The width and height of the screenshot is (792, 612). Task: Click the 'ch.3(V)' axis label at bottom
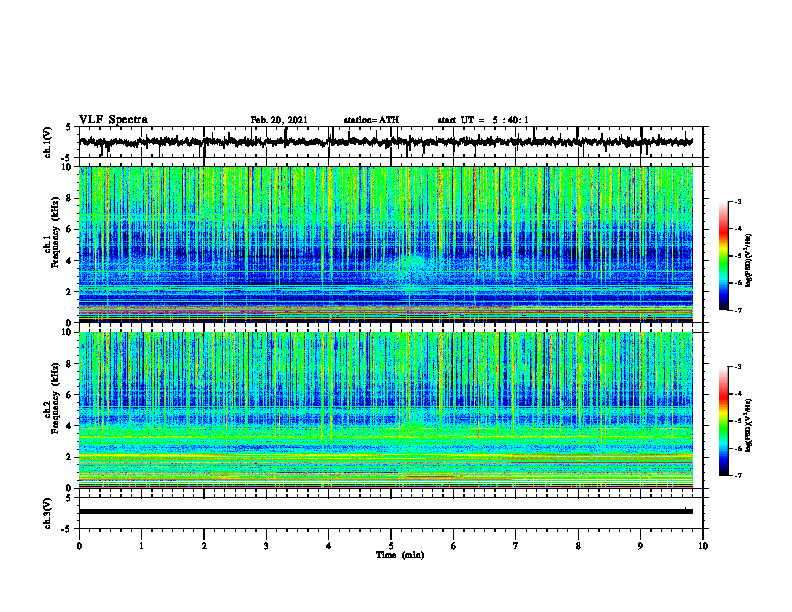click(48, 513)
